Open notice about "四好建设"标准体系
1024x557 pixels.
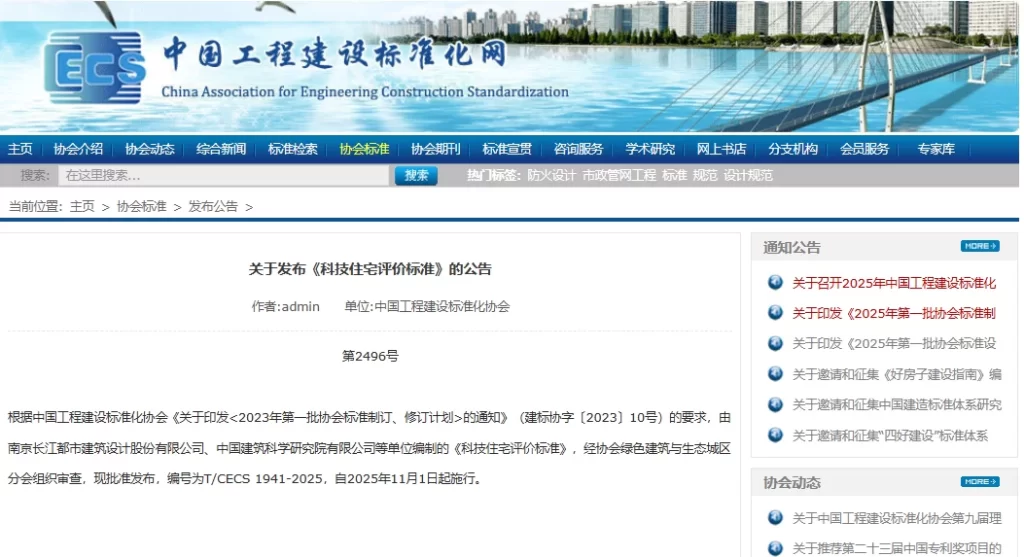(x=890, y=436)
